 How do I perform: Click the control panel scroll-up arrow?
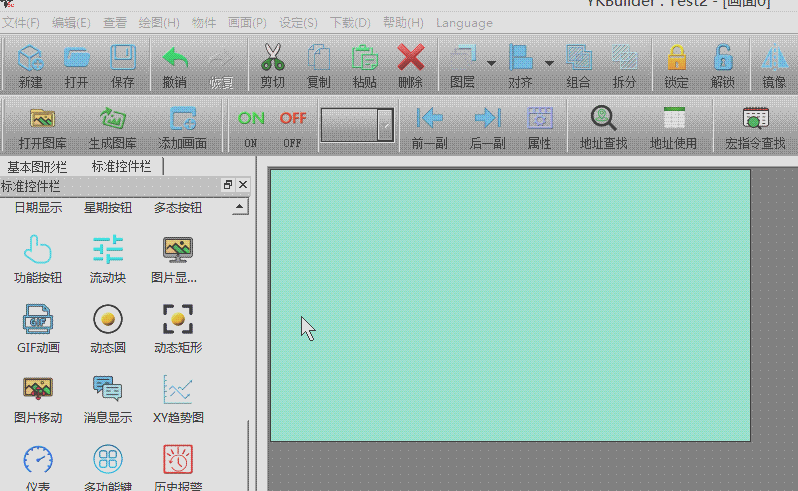click(239, 208)
